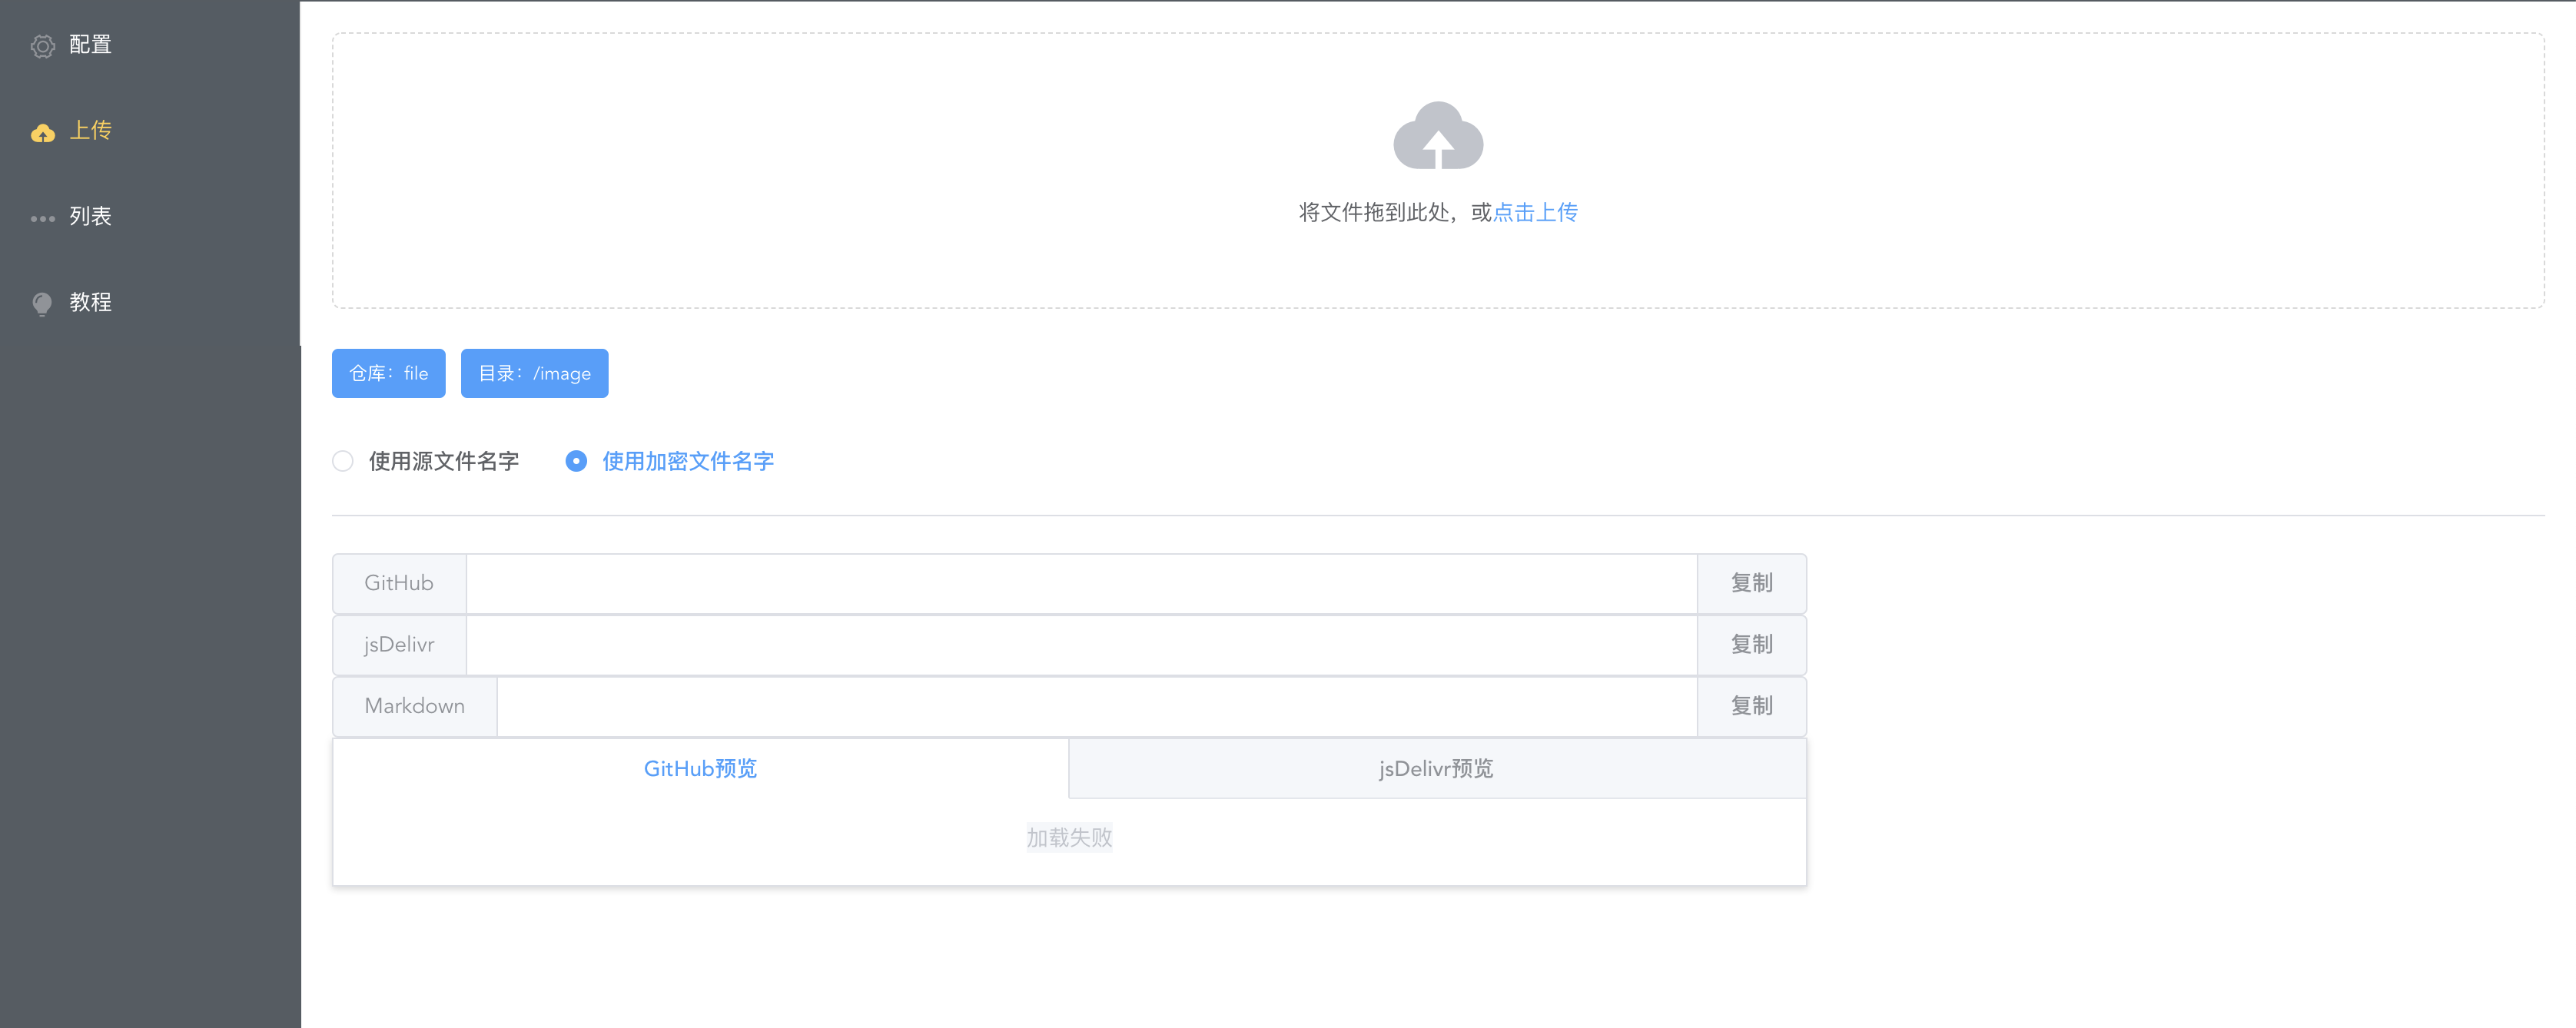
Task: Click the three-dots icon beside 列表
Action: [x=42, y=218]
